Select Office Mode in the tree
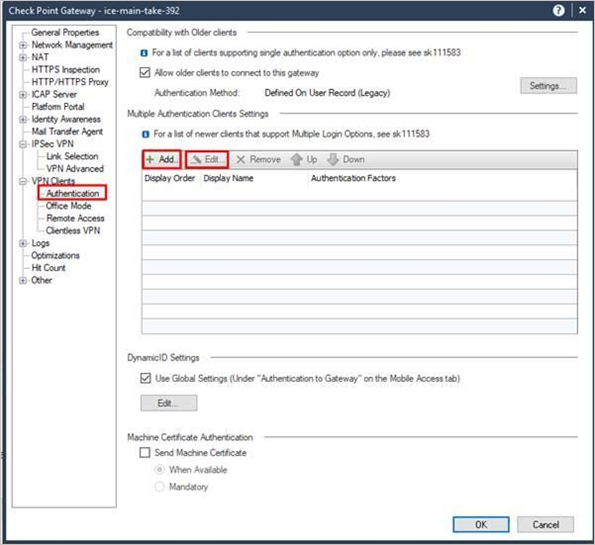The image size is (595, 545). 69,206
